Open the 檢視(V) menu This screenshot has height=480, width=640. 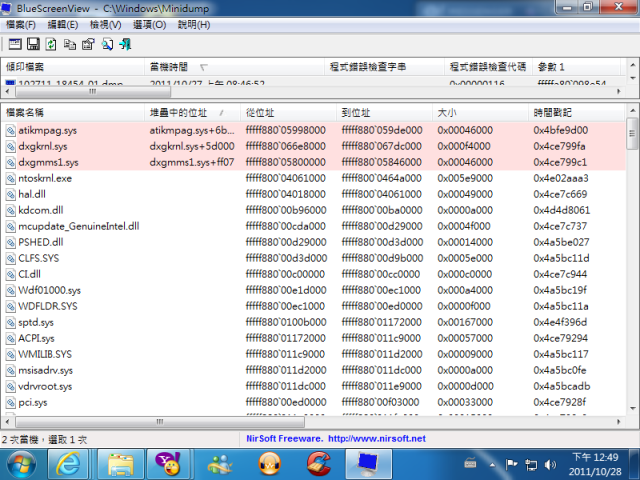pos(105,25)
